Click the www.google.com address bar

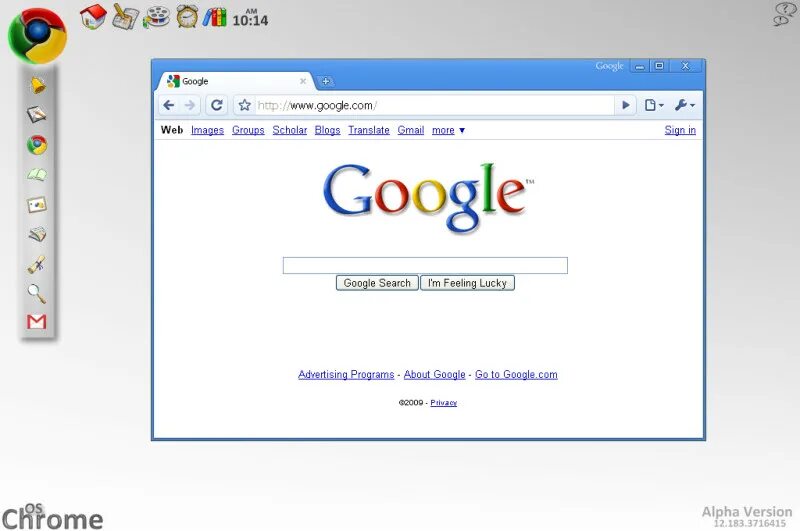click(434, 105)
